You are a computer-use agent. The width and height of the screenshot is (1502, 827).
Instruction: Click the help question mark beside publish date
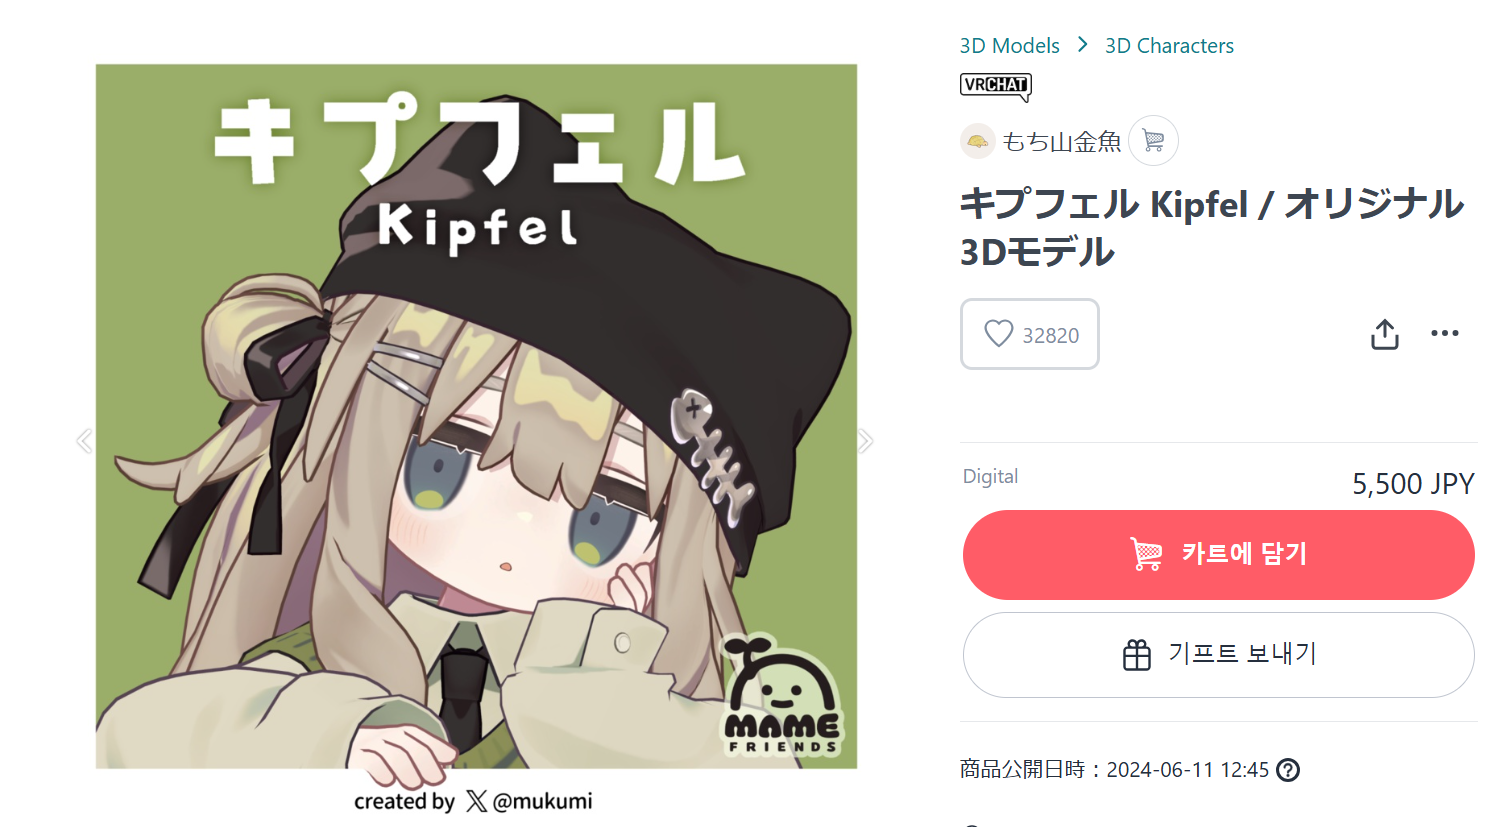[x=1288, y=770]
